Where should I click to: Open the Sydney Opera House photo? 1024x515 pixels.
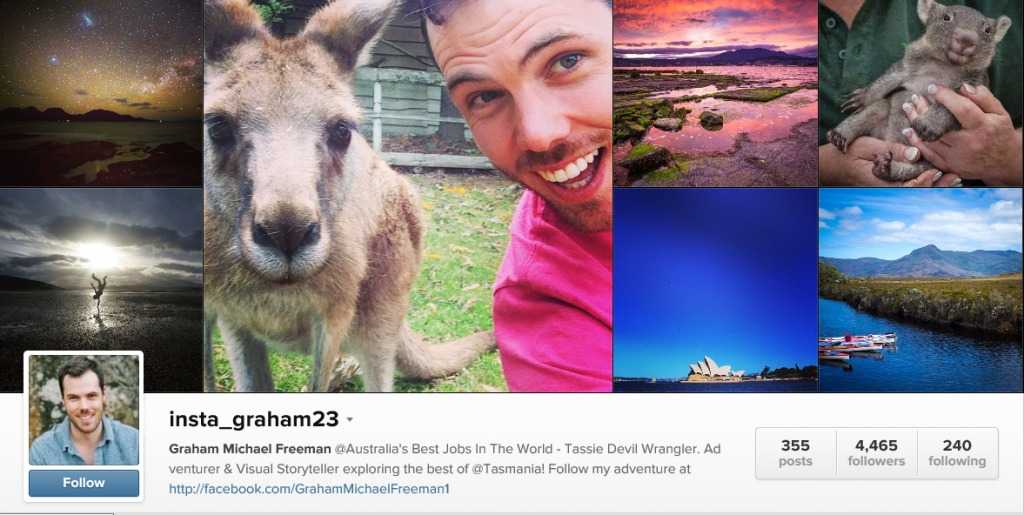coord(715,290)
